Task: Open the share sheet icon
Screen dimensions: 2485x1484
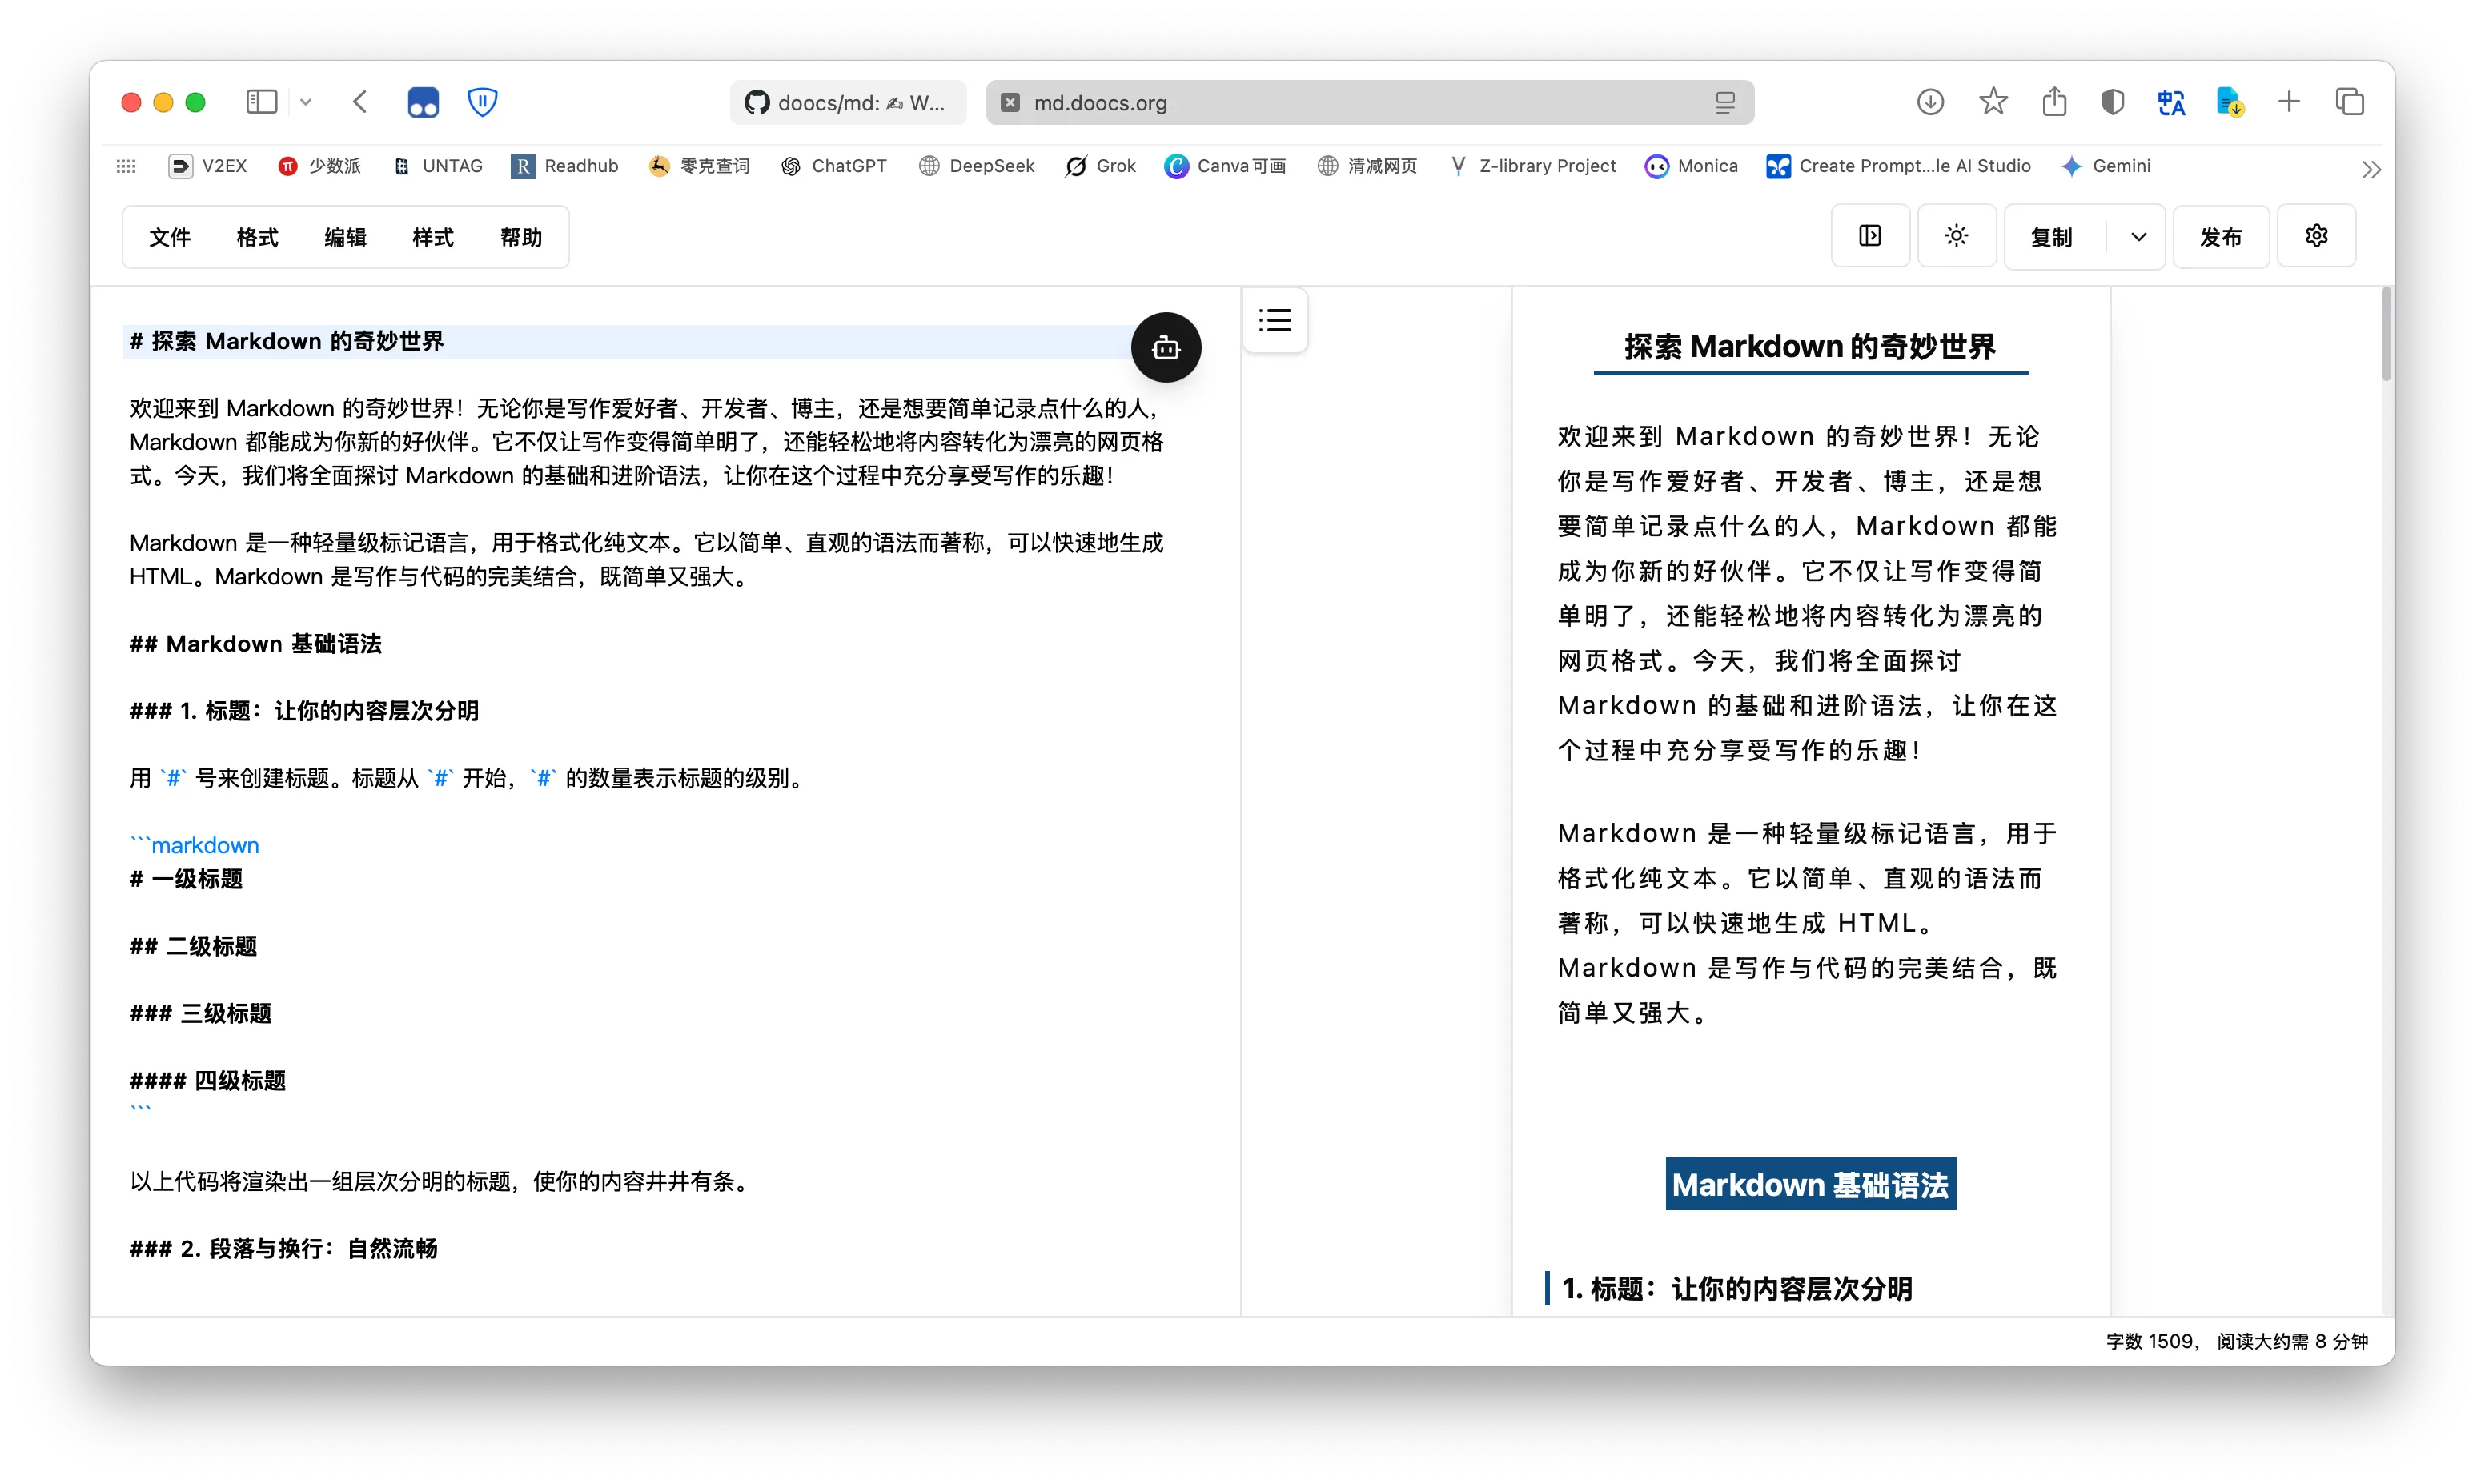Action: (2054, 102)
